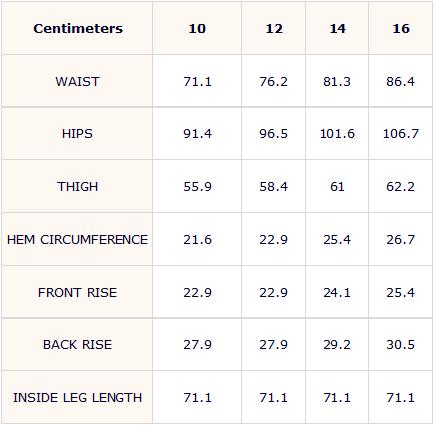This screenshot has width=436, height=427.
Task: Select hips value 101.6 for size 14
Action: tap(337, 134)
